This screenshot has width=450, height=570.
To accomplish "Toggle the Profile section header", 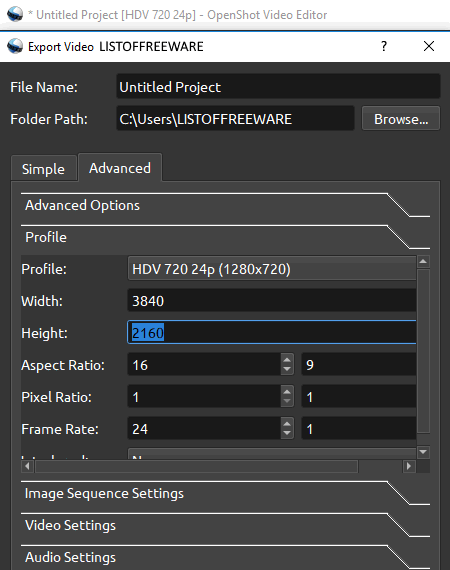I will pos(225,237).
